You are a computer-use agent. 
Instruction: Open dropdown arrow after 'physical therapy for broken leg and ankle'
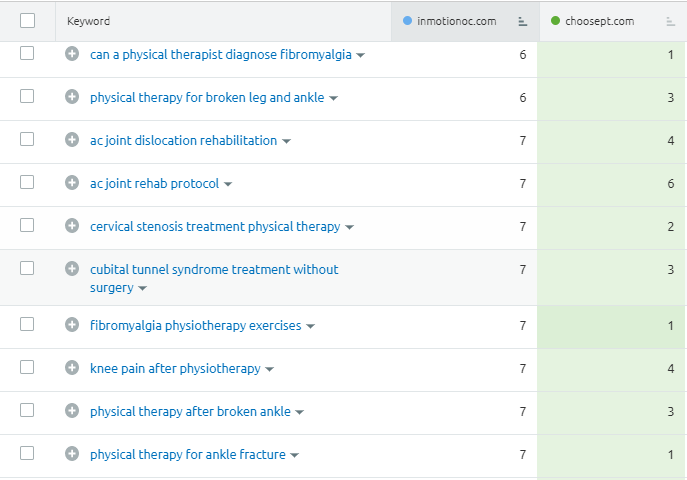click(x=334, y=98)
